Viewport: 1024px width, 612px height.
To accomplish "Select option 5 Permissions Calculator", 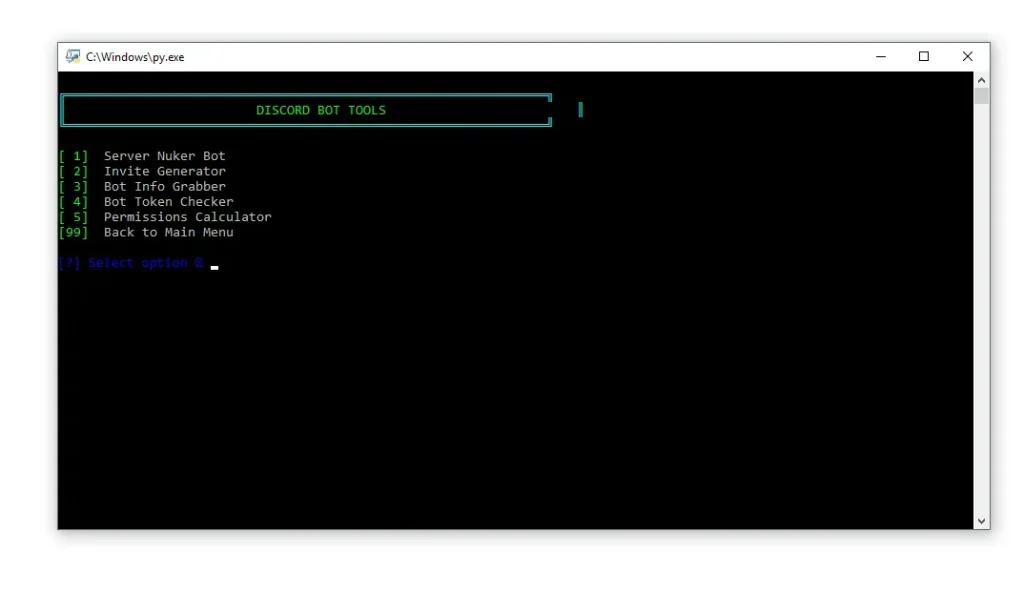I will pos(187,216).
